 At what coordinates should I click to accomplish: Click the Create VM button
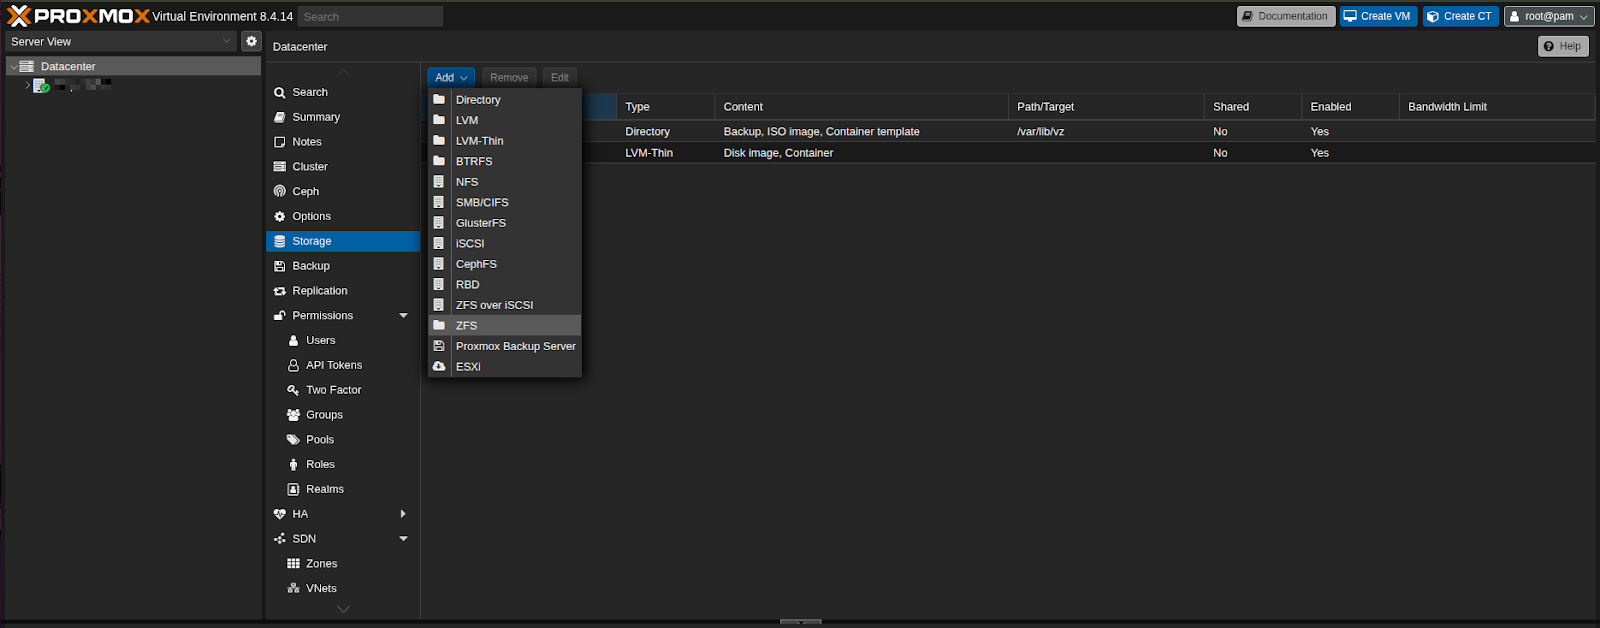click(1377, 16)
